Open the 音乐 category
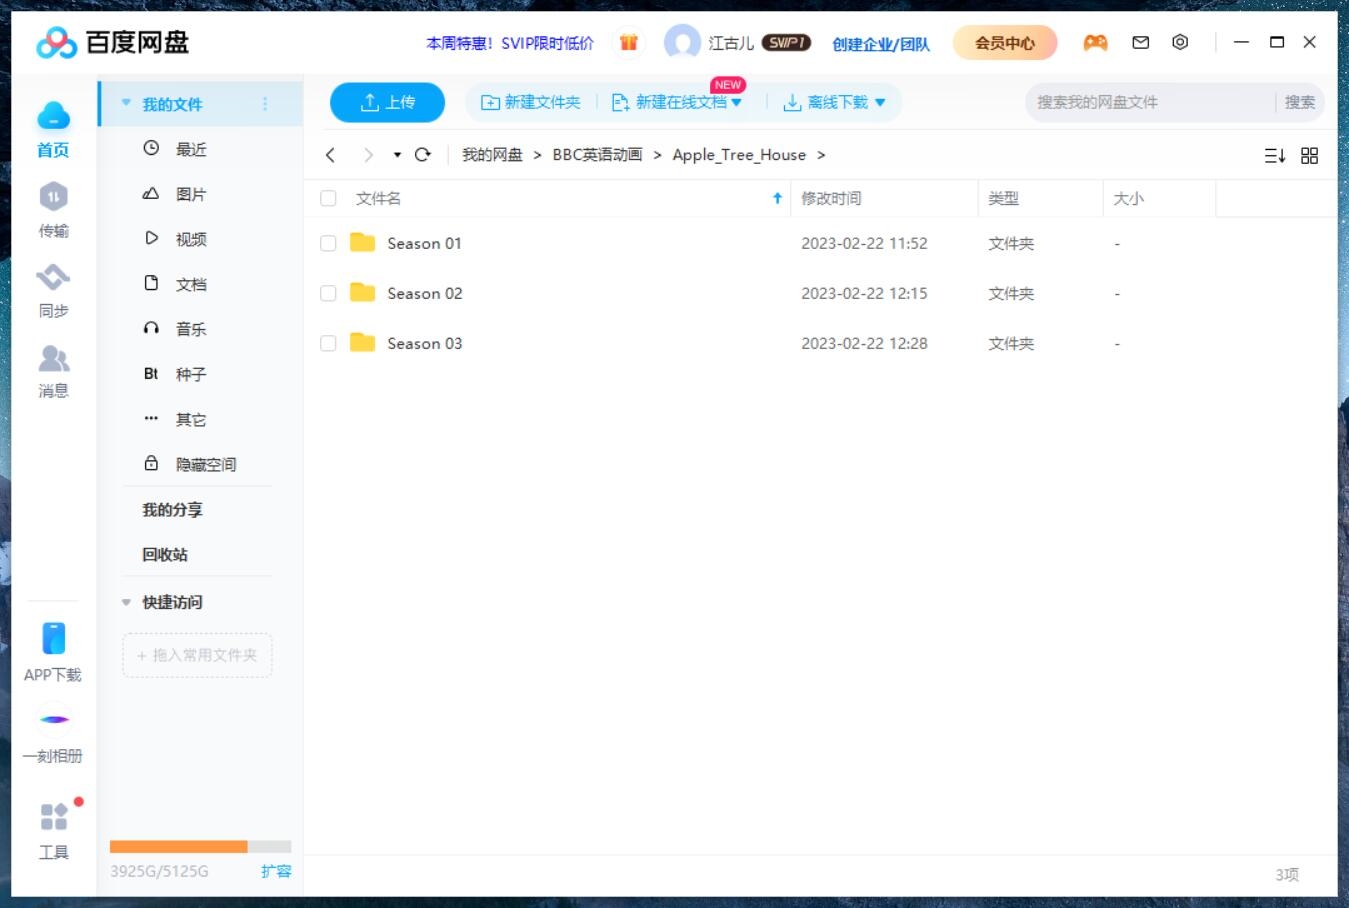 (x=191, y=328)
